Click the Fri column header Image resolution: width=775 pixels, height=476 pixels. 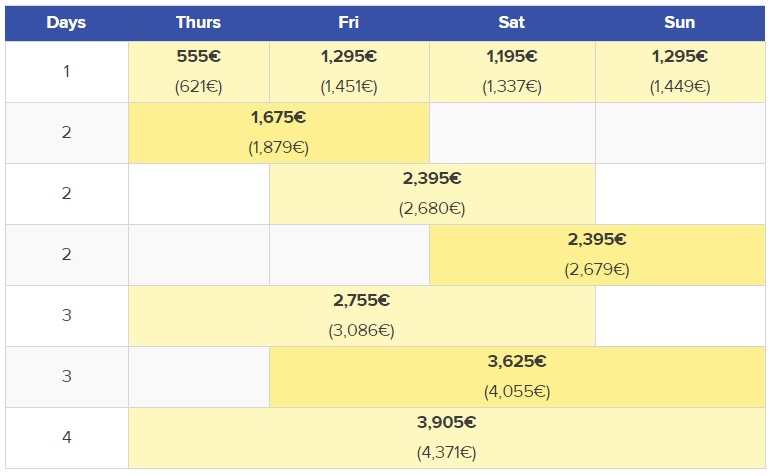[x=348, y=22]
